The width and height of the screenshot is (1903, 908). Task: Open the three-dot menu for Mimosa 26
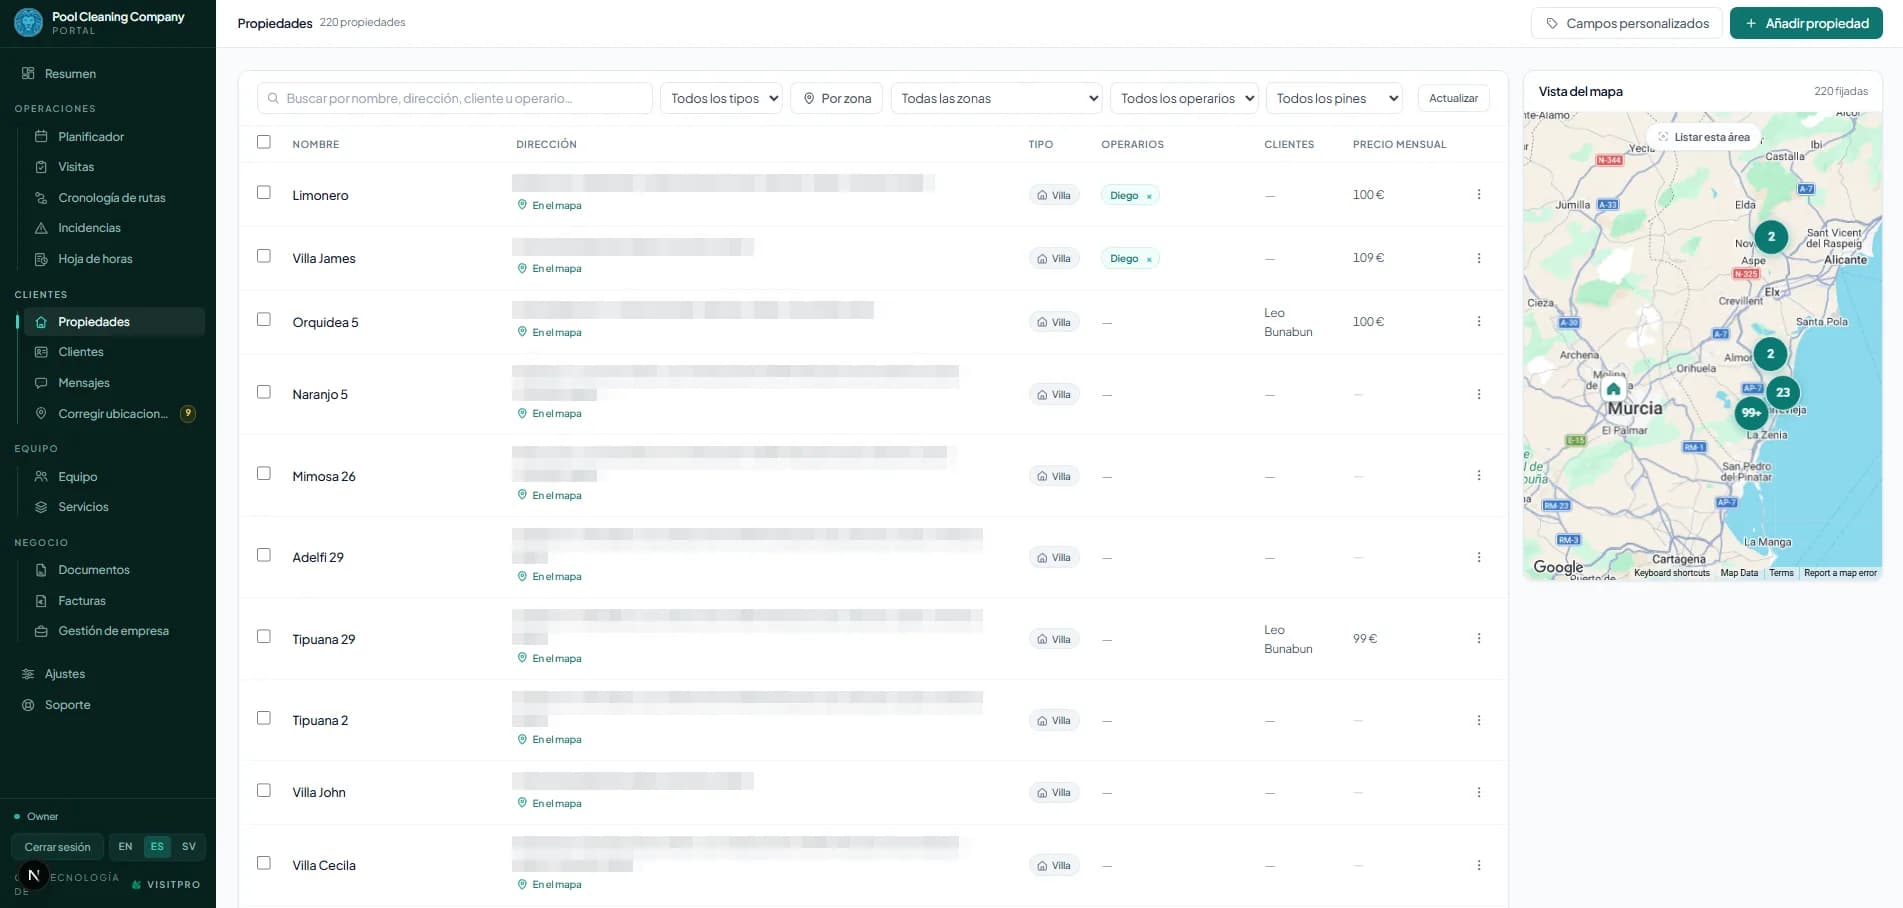pyautogui.click(x=1478, y=475)
